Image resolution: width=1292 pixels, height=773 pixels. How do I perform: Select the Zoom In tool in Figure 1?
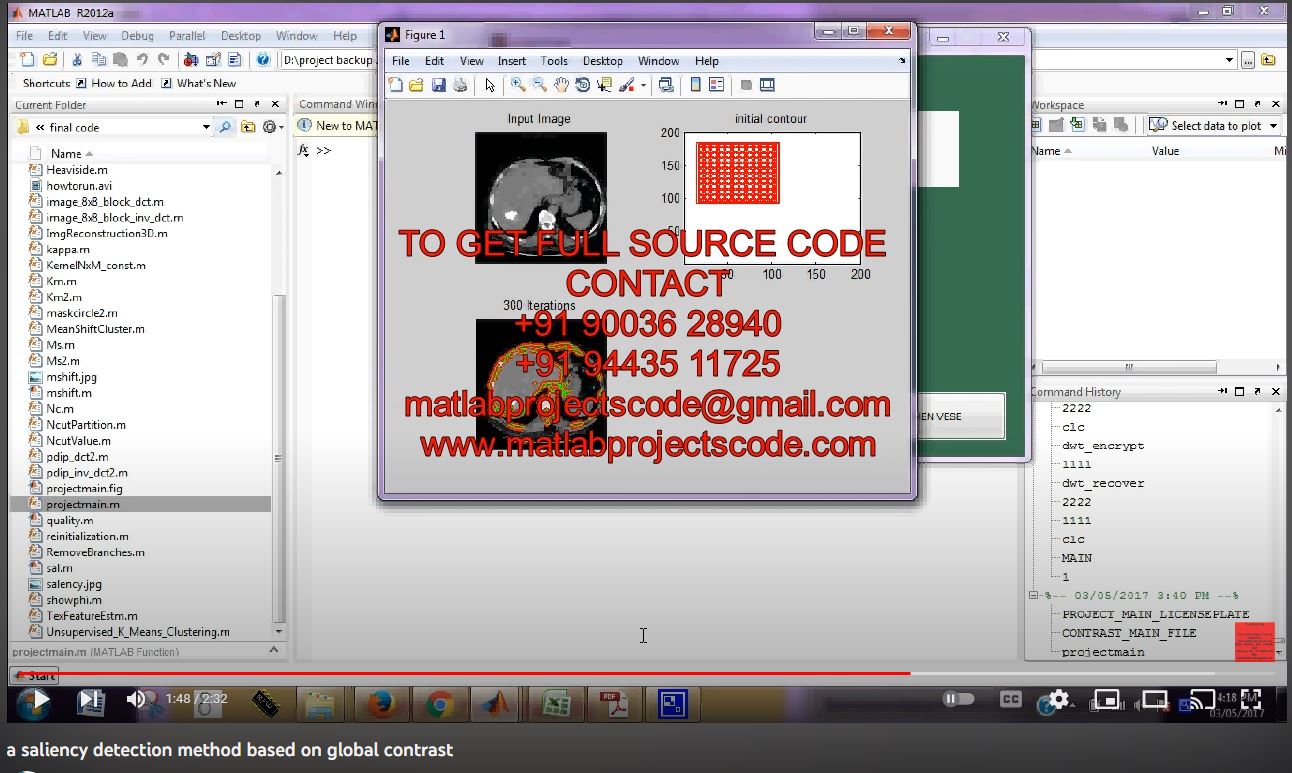click(518, 86)
